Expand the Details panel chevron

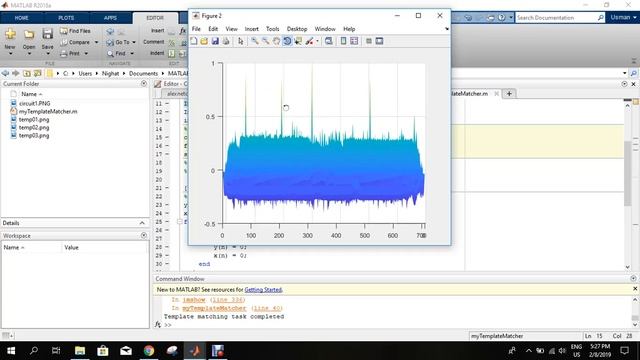[142, 223]
